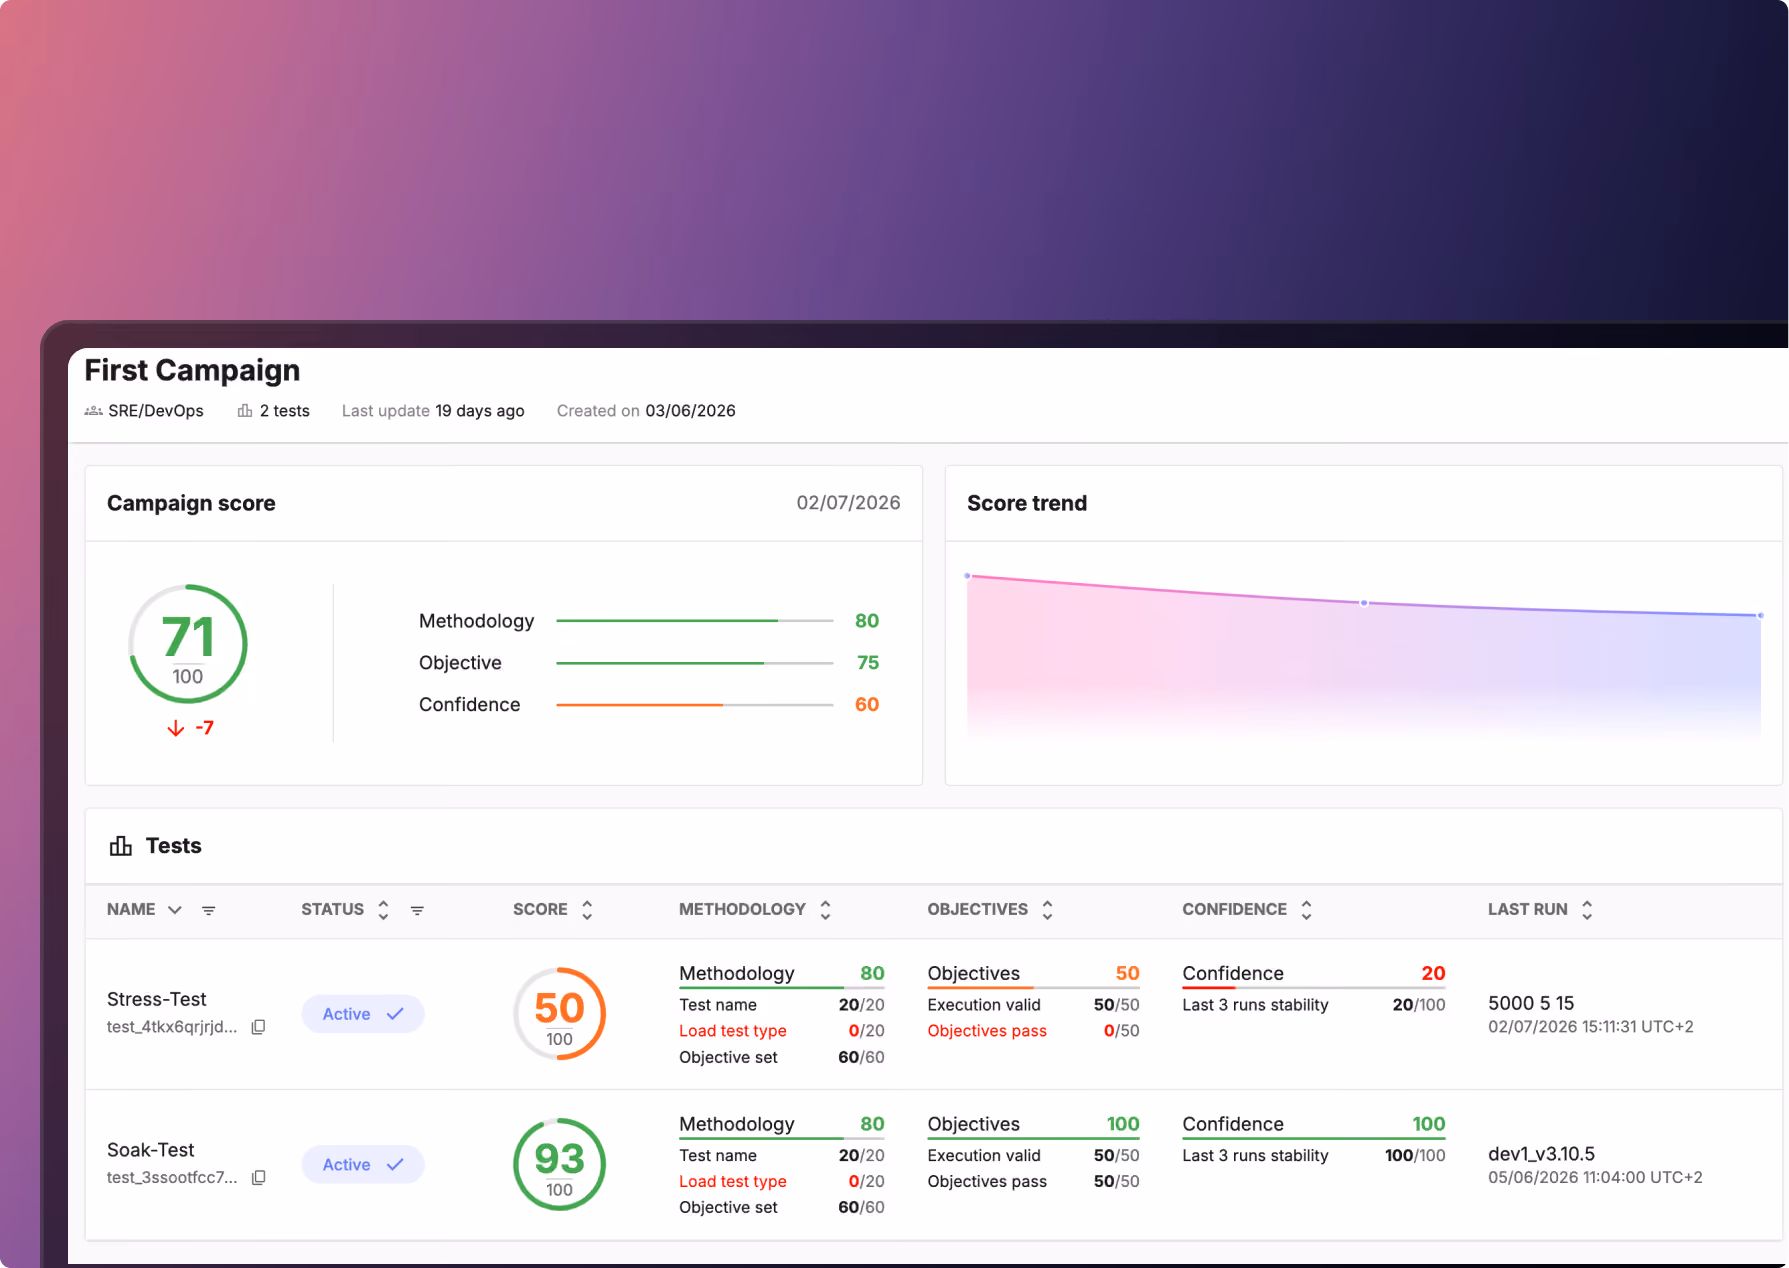The image size is (1789, 1268).
Task: Click the red score decrease arrow
Action: click(x=176, y=728)
